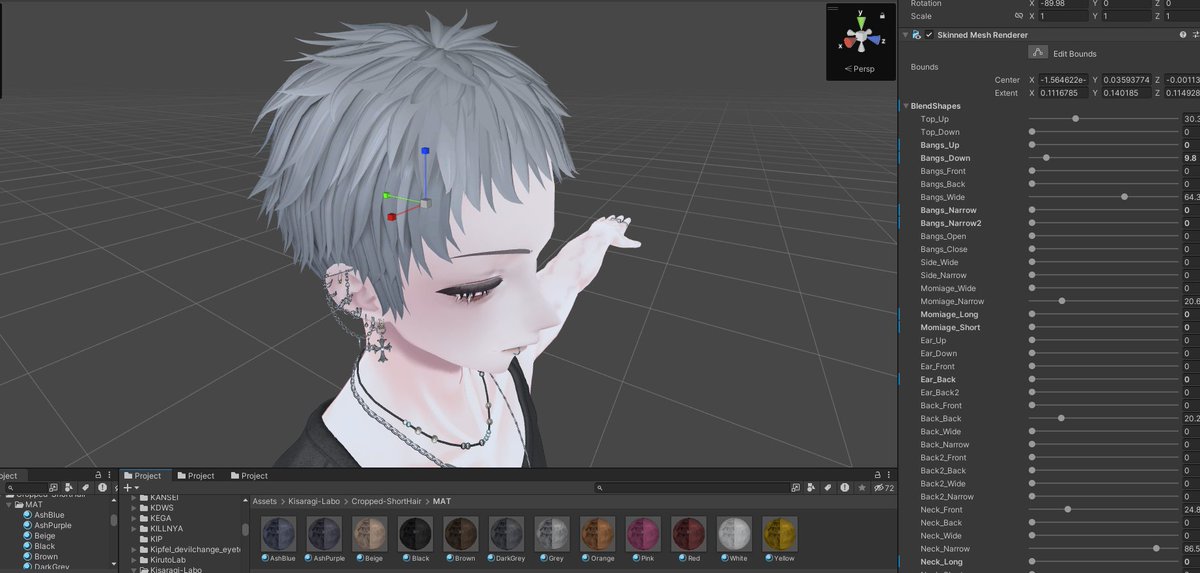Click the plus Create button in Project panel

[x=129, y=488]
